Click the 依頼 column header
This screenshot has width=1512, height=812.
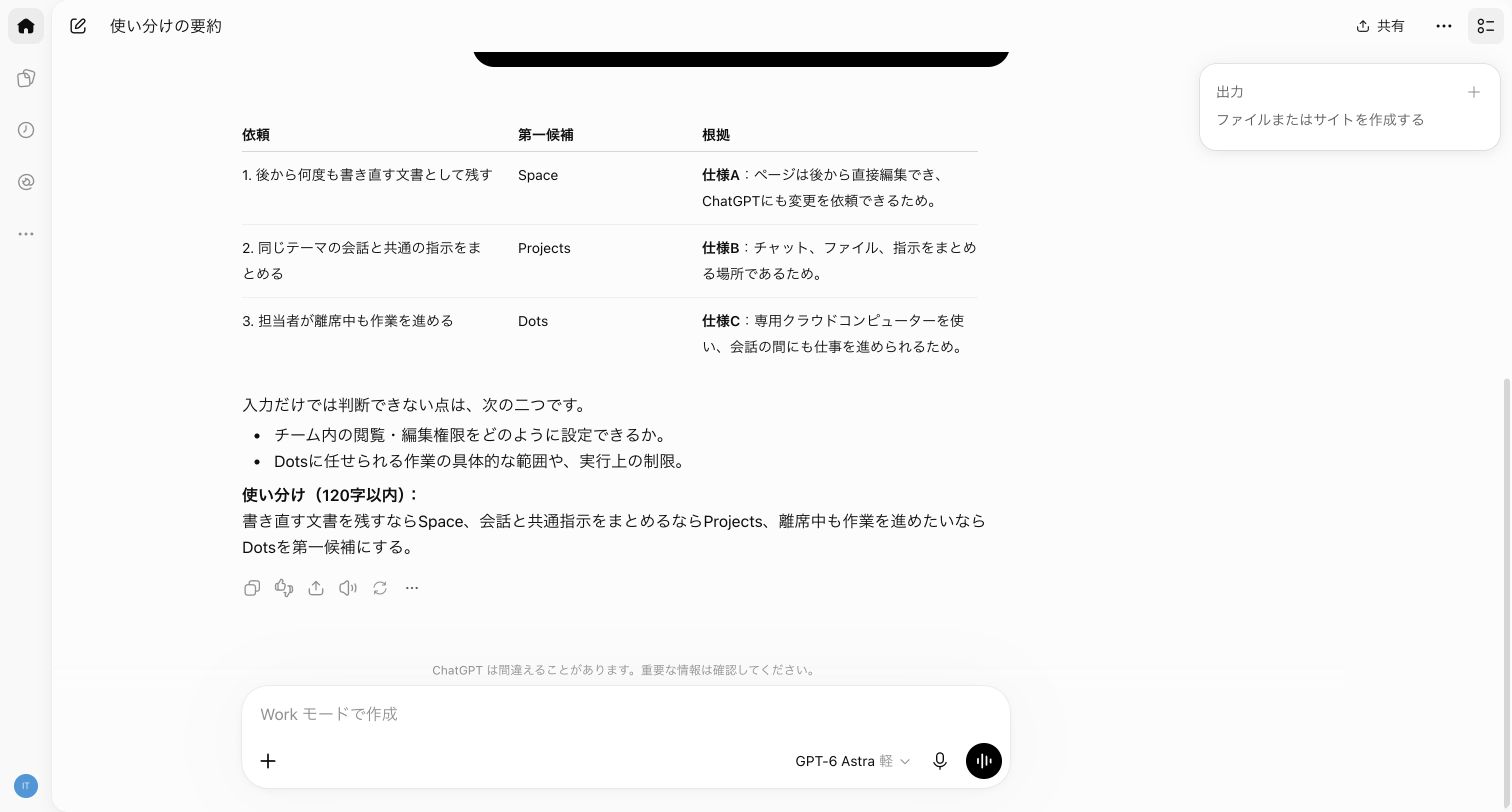point(256,135)
